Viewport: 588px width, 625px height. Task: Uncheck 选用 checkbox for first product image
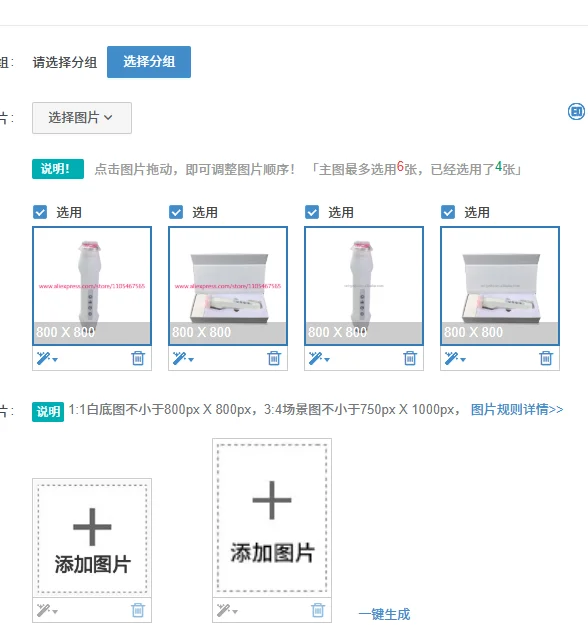pyautogui.click(x=40, y=212)
